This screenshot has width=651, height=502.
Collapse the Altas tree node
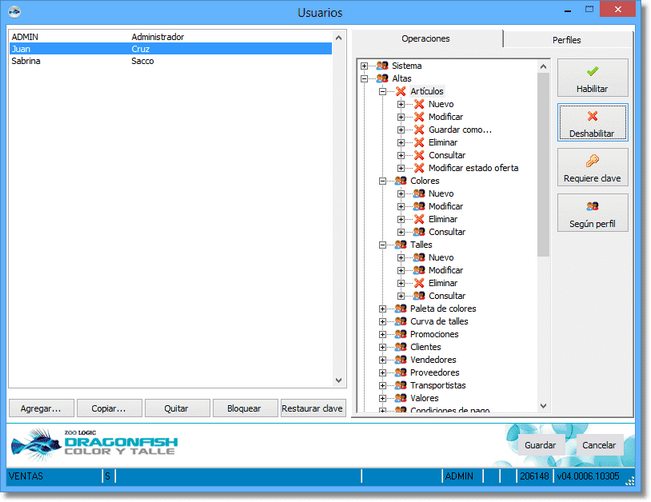point(365,79)
